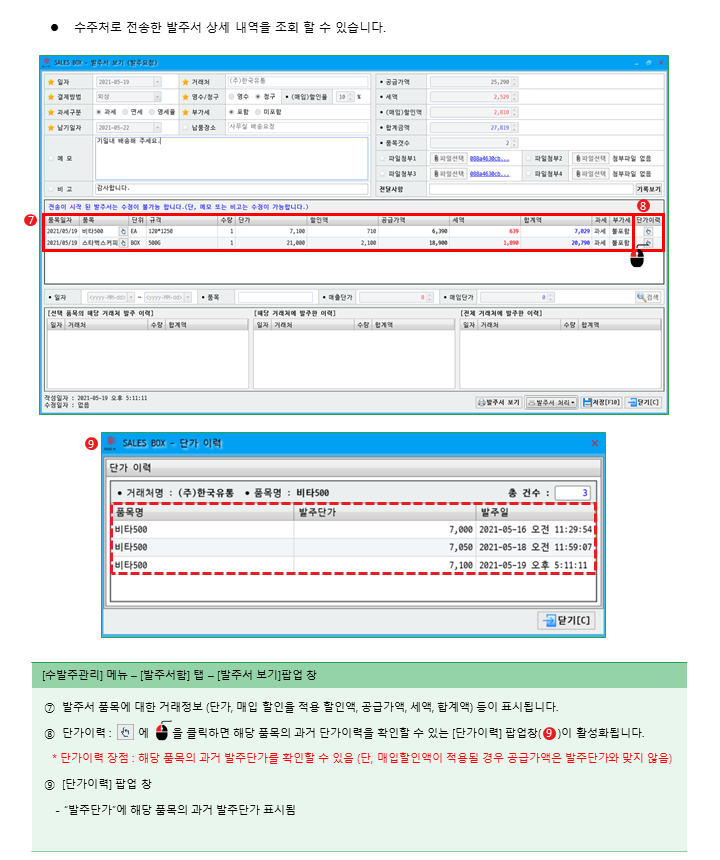Click 파일선택 button for 파일첨부1
This screenshot has width=720, height=860.
(x=449, y=159)
